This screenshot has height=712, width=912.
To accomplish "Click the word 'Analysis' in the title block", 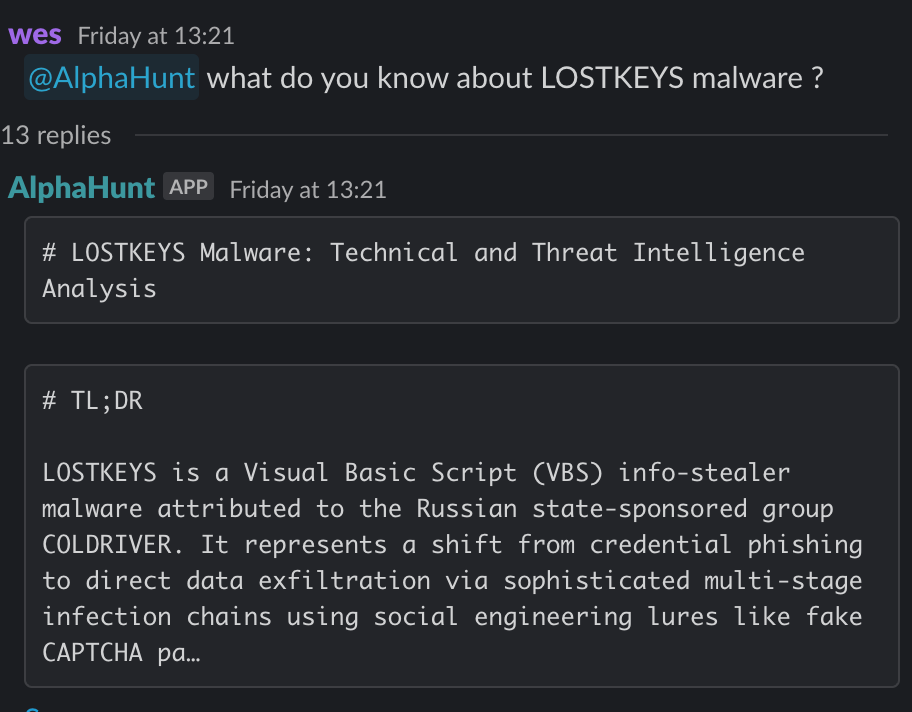I will (x=99, y=289).
